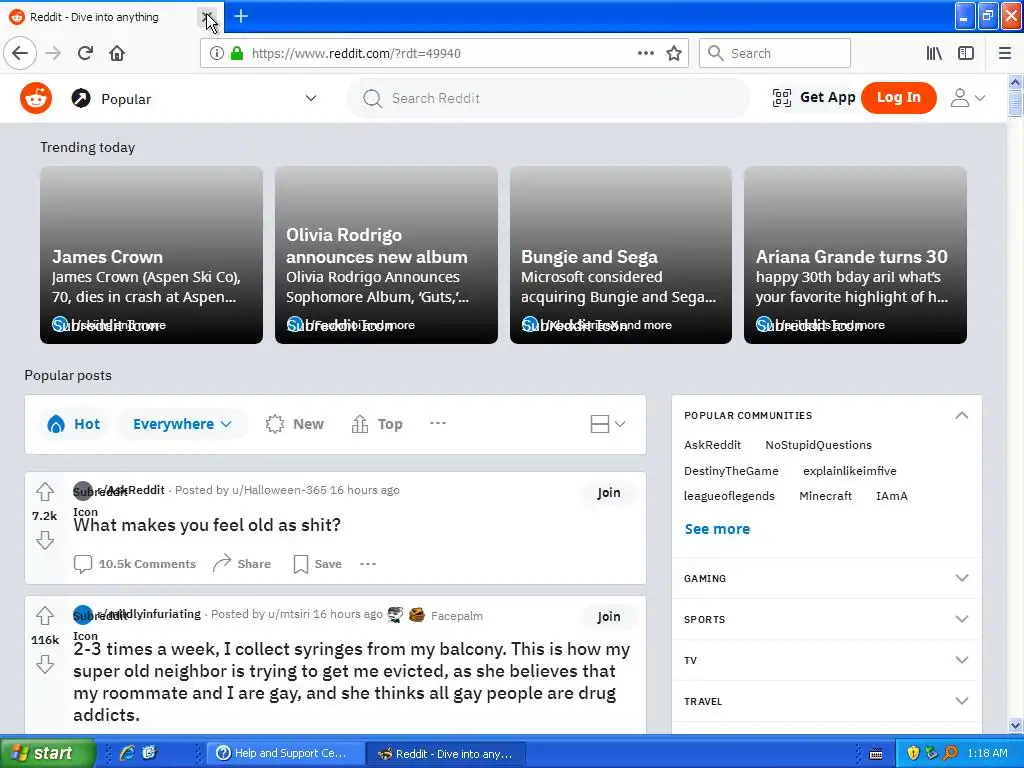Viewport: 1024px width, 768px height.
Task: Open the NoStupidQuestions community link
Action: [818, 445]
